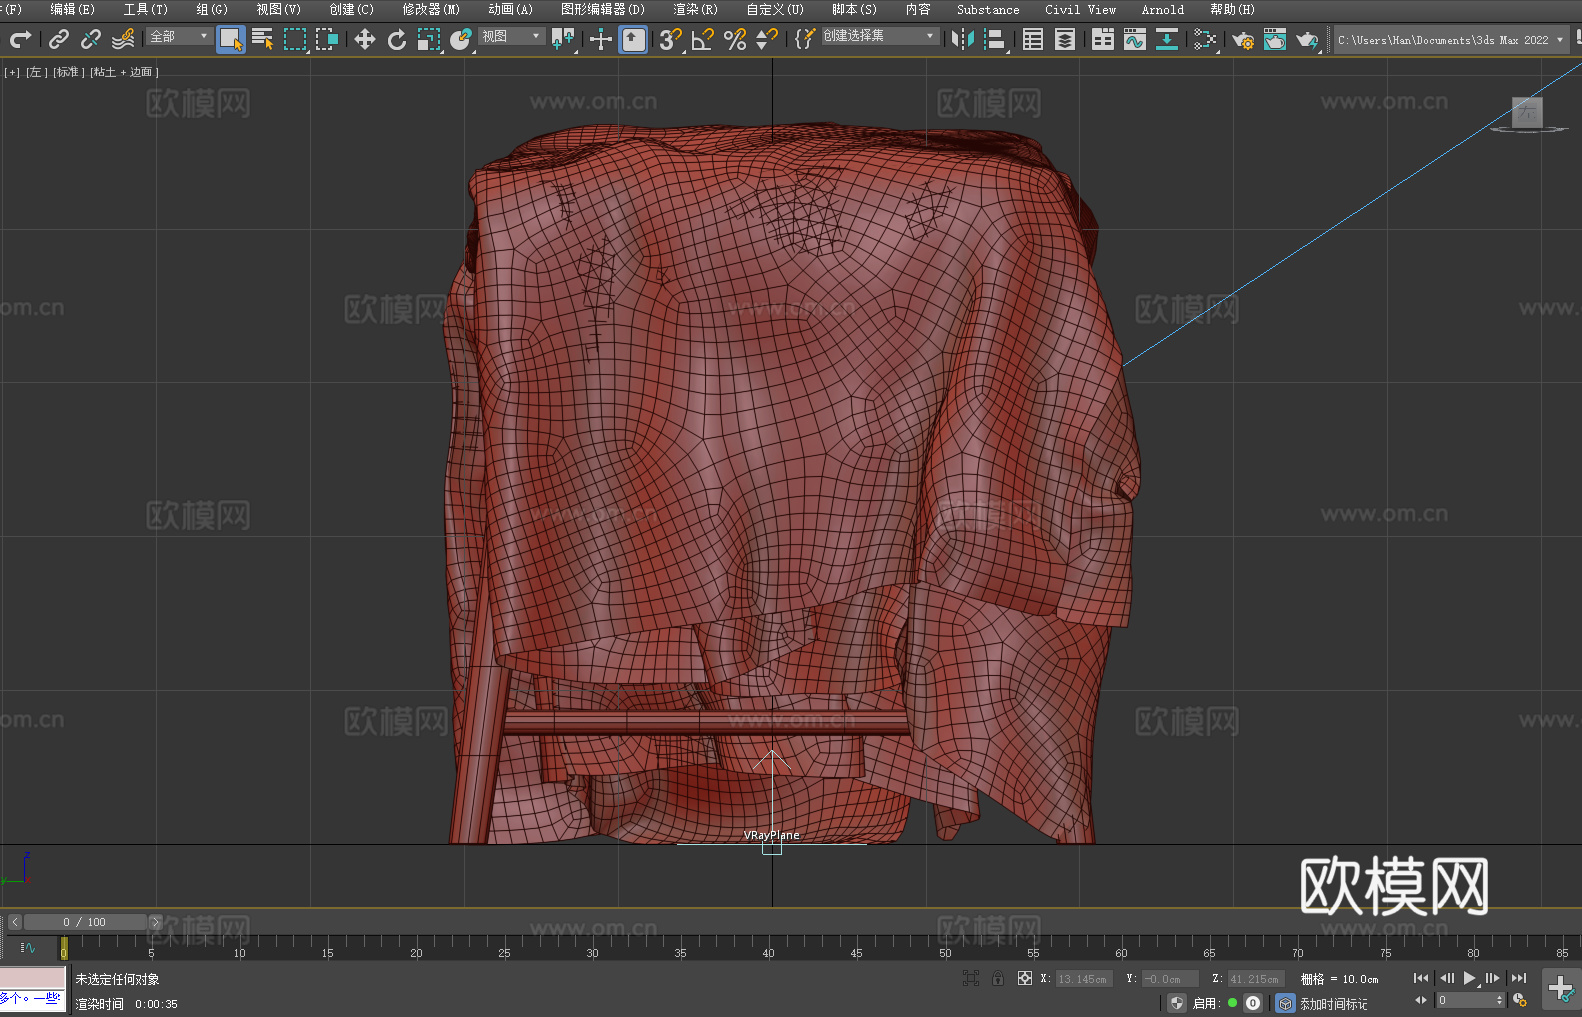Click the 0 / 100 time slider

[x=85, y=922]
